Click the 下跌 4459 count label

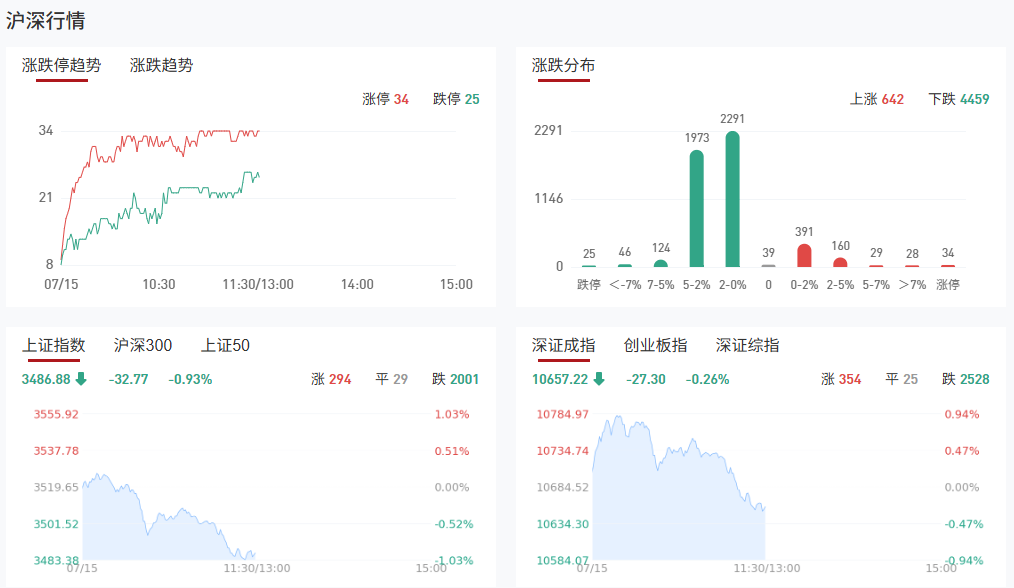tap(958, 99)
